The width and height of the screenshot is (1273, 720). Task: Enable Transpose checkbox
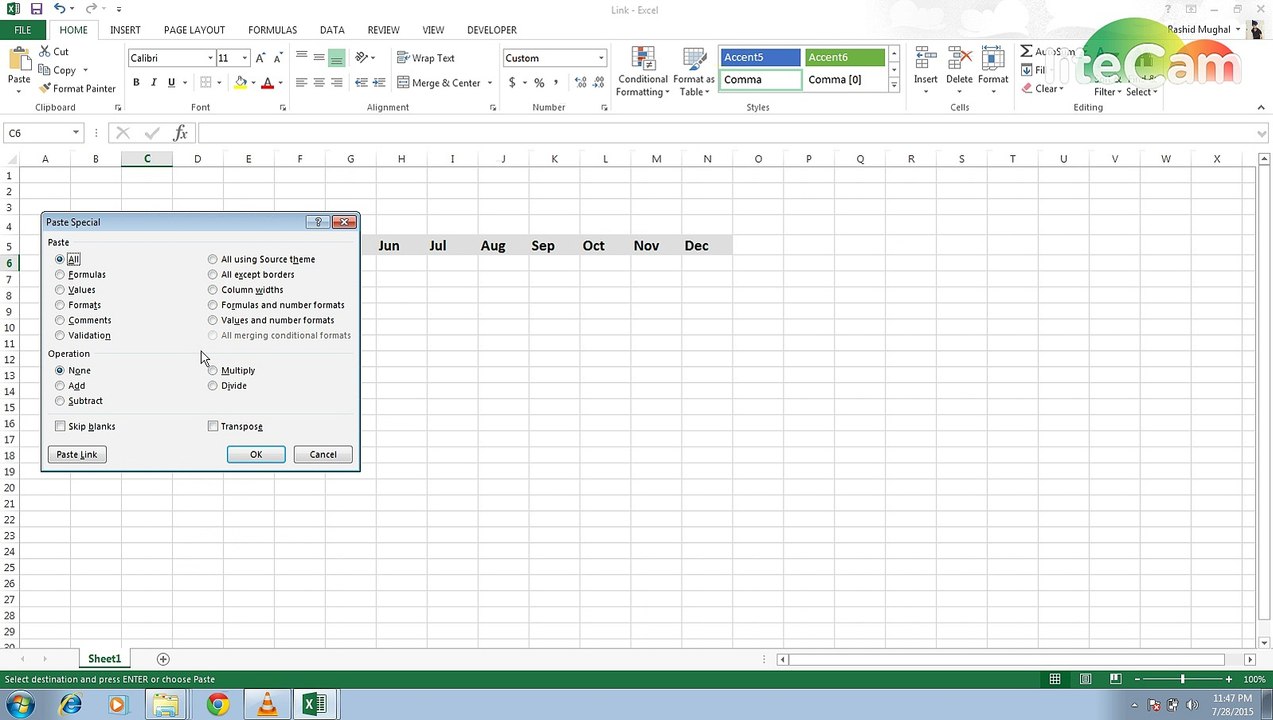click(x=213, y=426)
